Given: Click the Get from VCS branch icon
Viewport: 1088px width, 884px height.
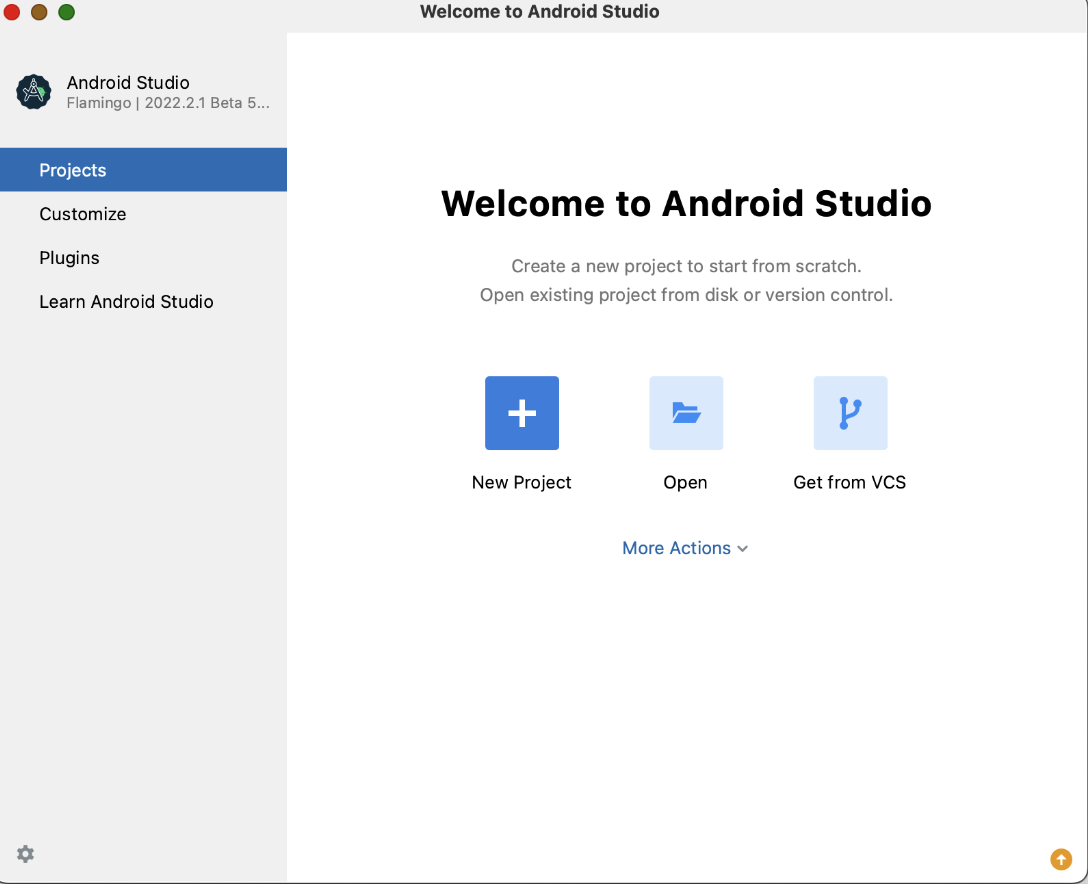Looking at the screenshot, I should click(x=850, y=413).
